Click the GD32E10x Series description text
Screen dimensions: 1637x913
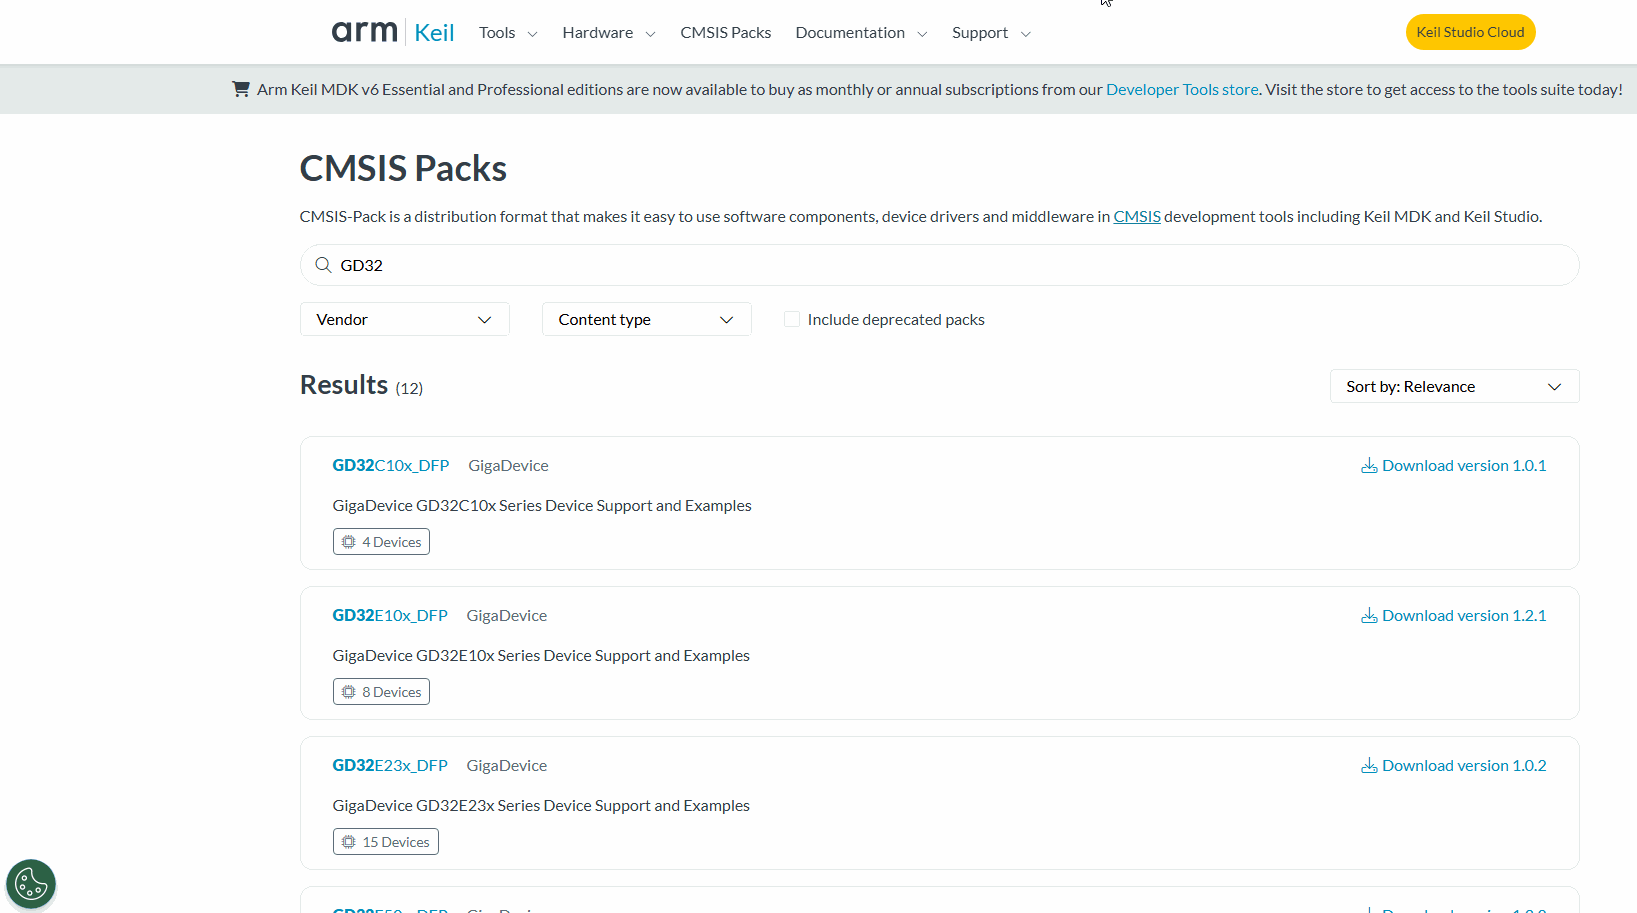pos(541,655)
